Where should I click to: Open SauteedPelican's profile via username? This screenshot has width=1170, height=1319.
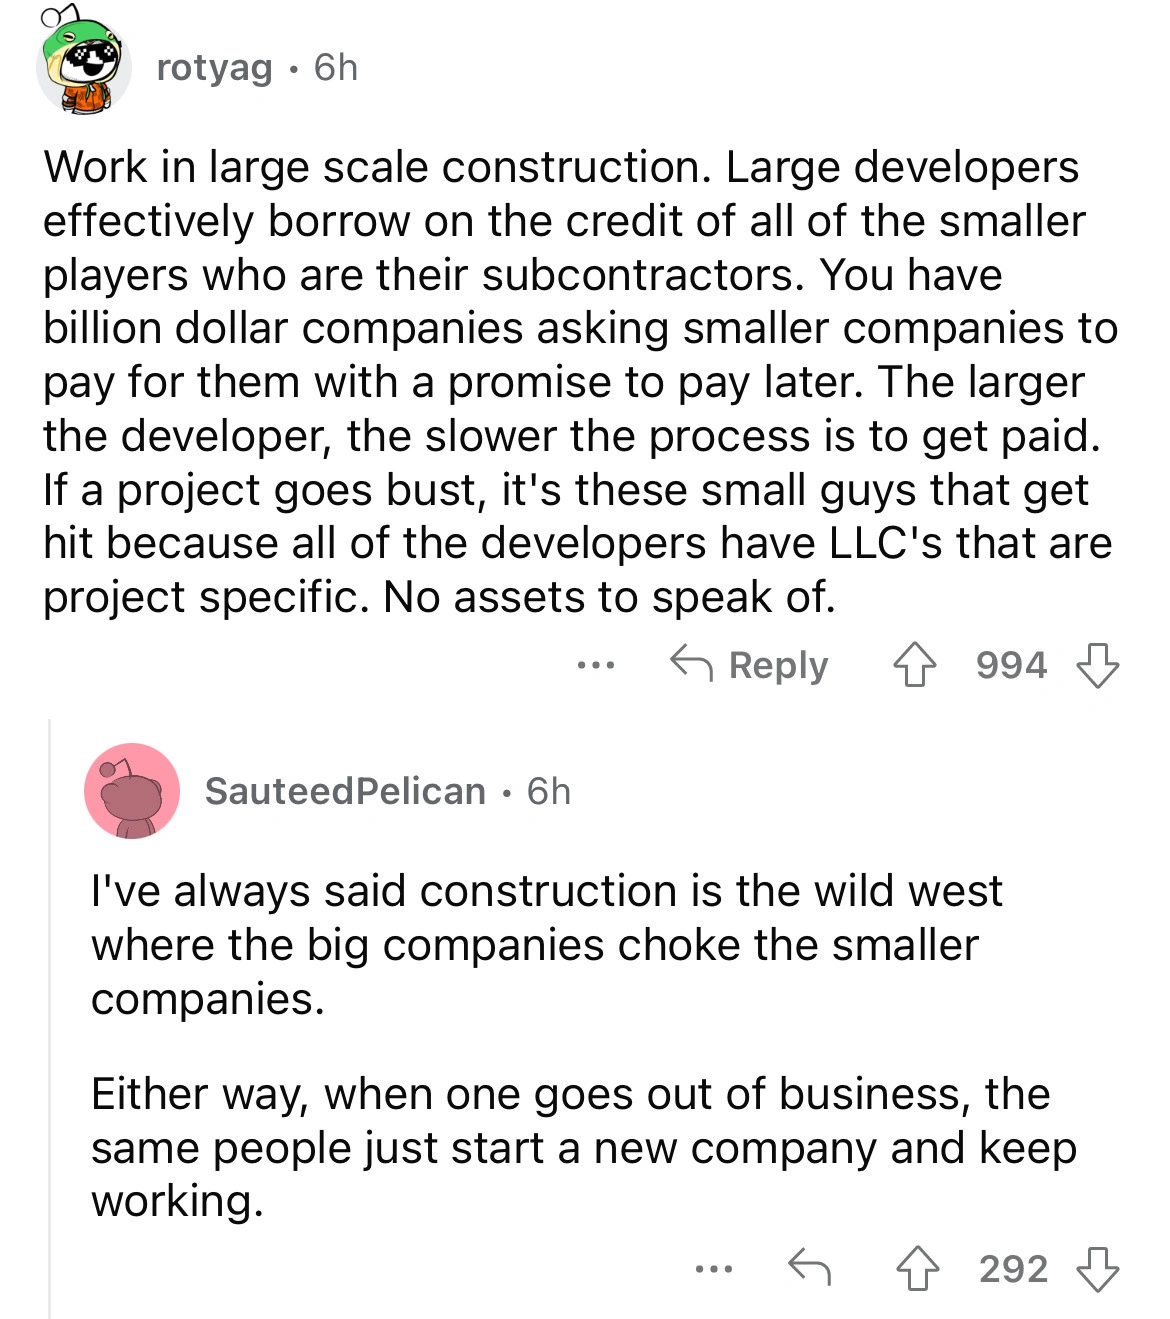pyautogui.click(x=345, y=791)
